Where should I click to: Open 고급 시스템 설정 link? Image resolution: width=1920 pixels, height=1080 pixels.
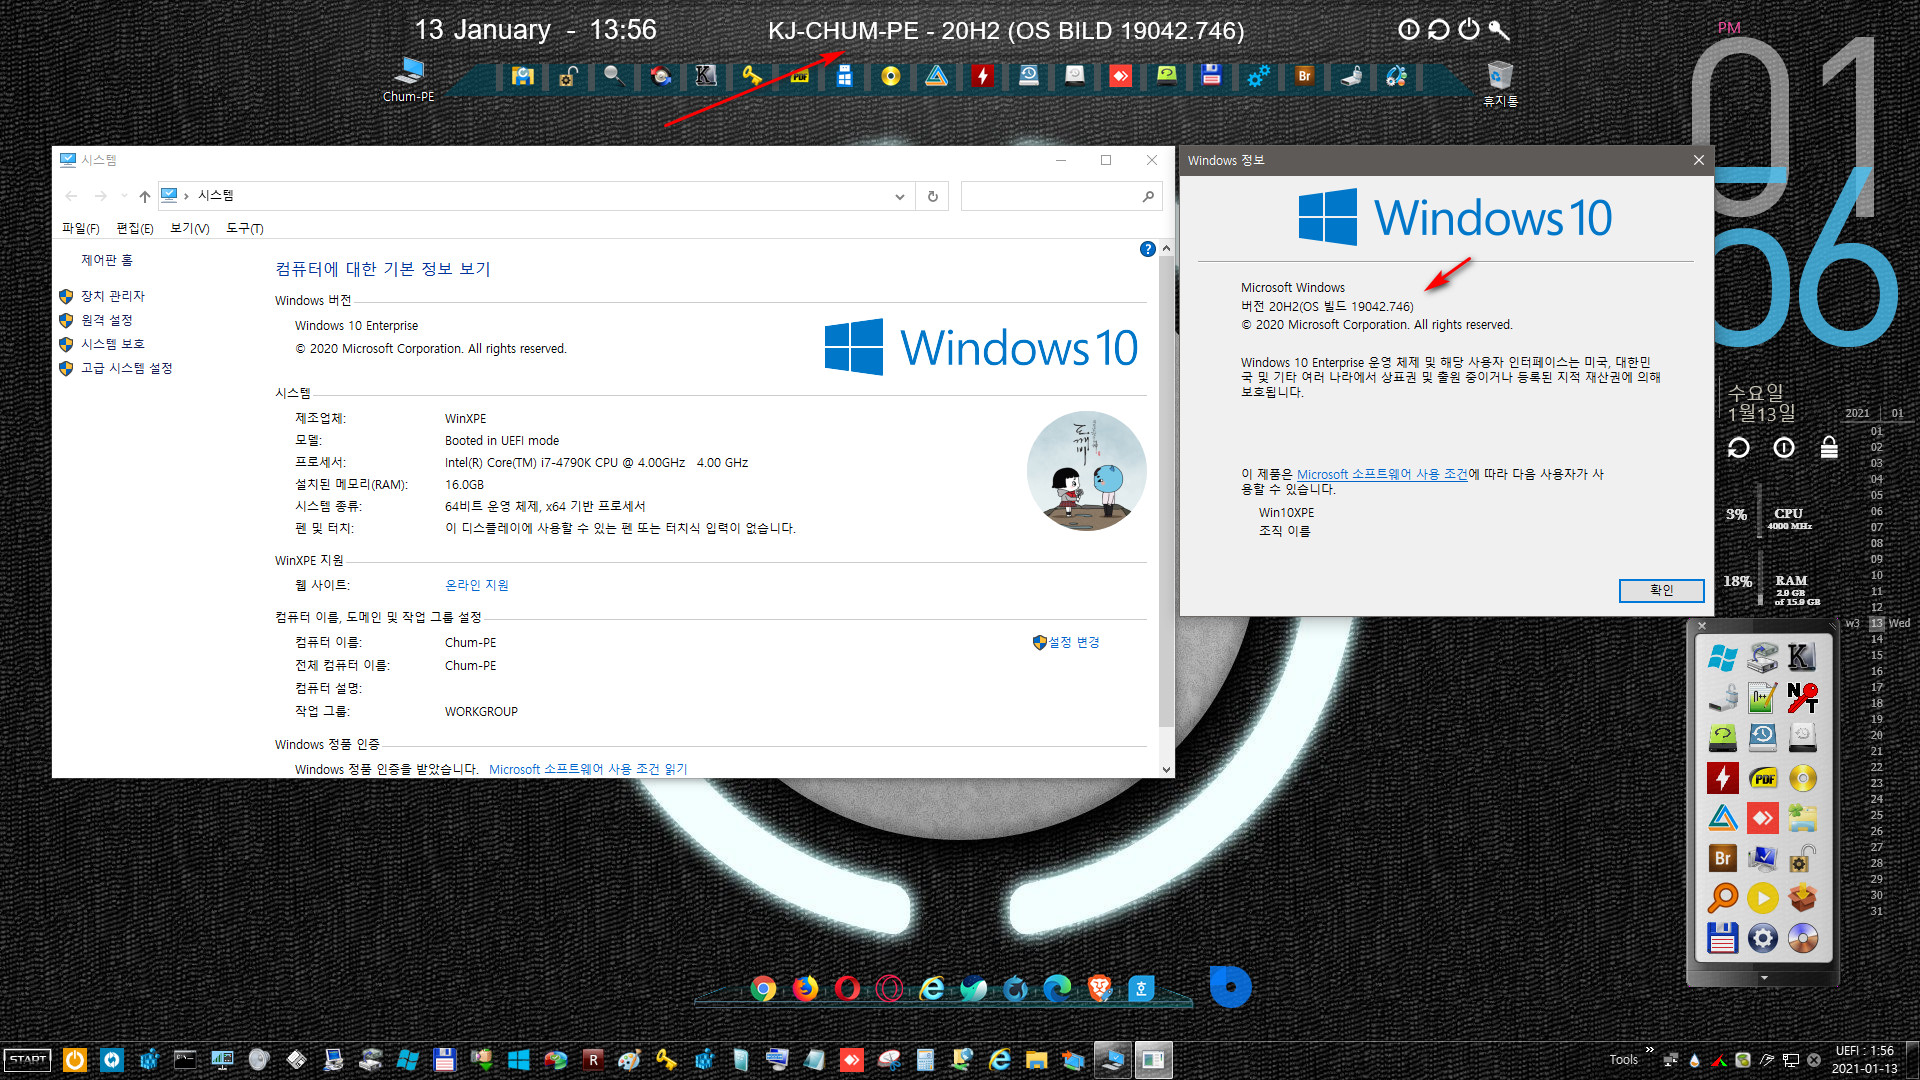pyautogui.click(x=126, y=368)
